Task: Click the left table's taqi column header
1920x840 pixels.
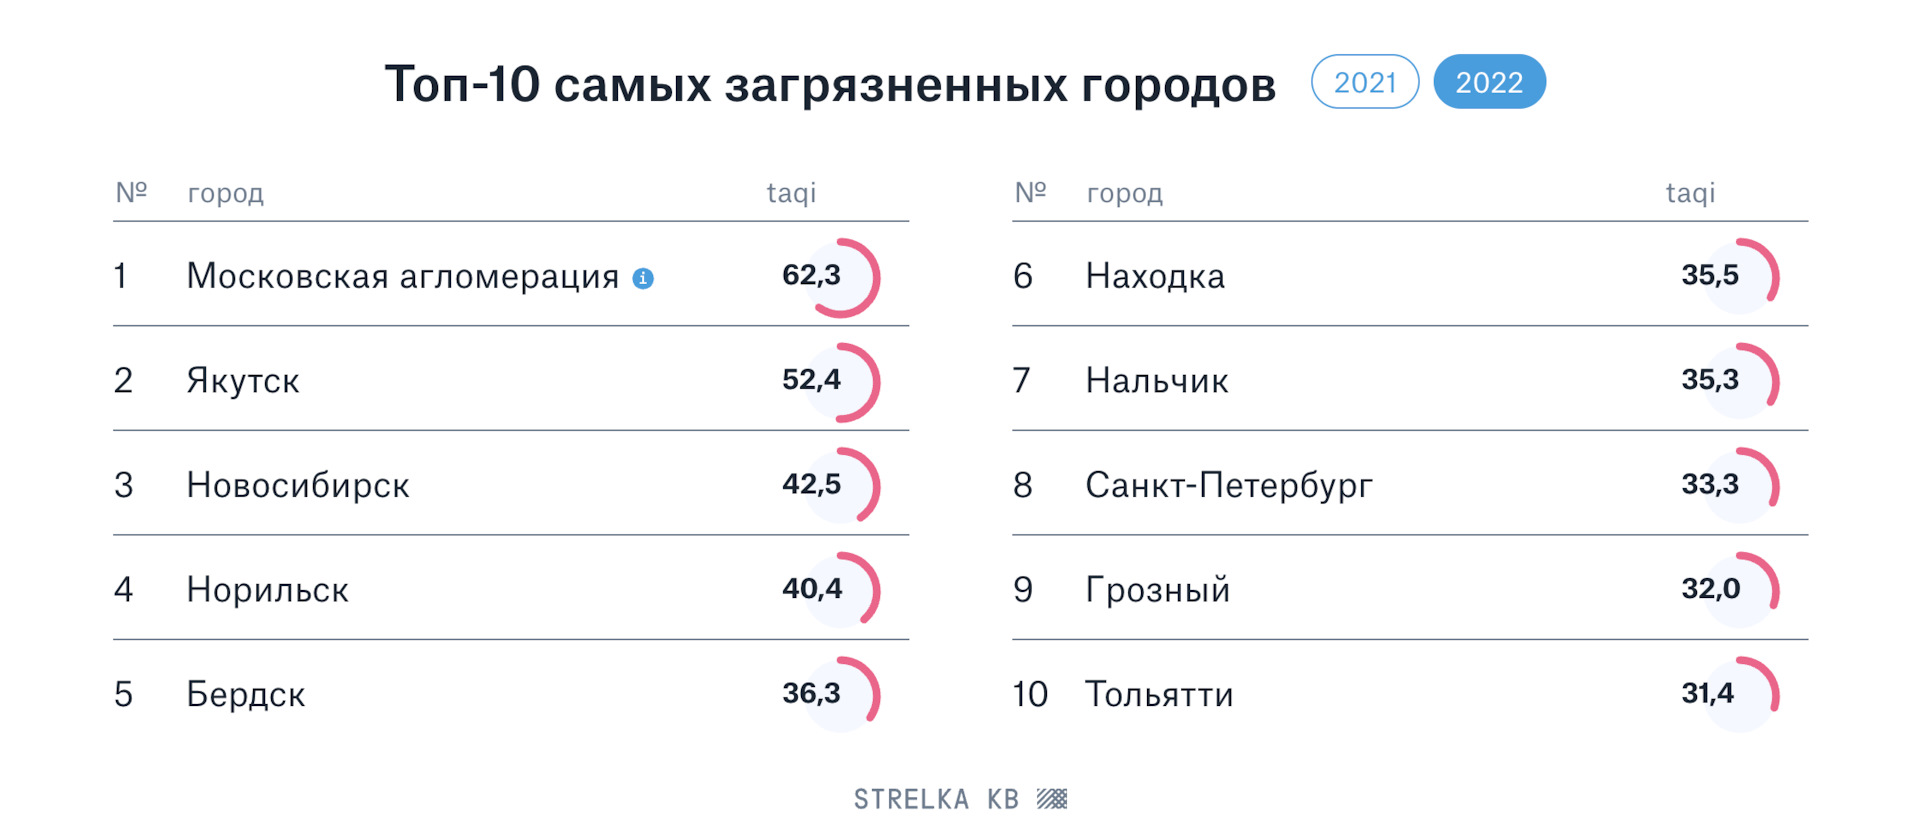Action: (x=791, y=193)
